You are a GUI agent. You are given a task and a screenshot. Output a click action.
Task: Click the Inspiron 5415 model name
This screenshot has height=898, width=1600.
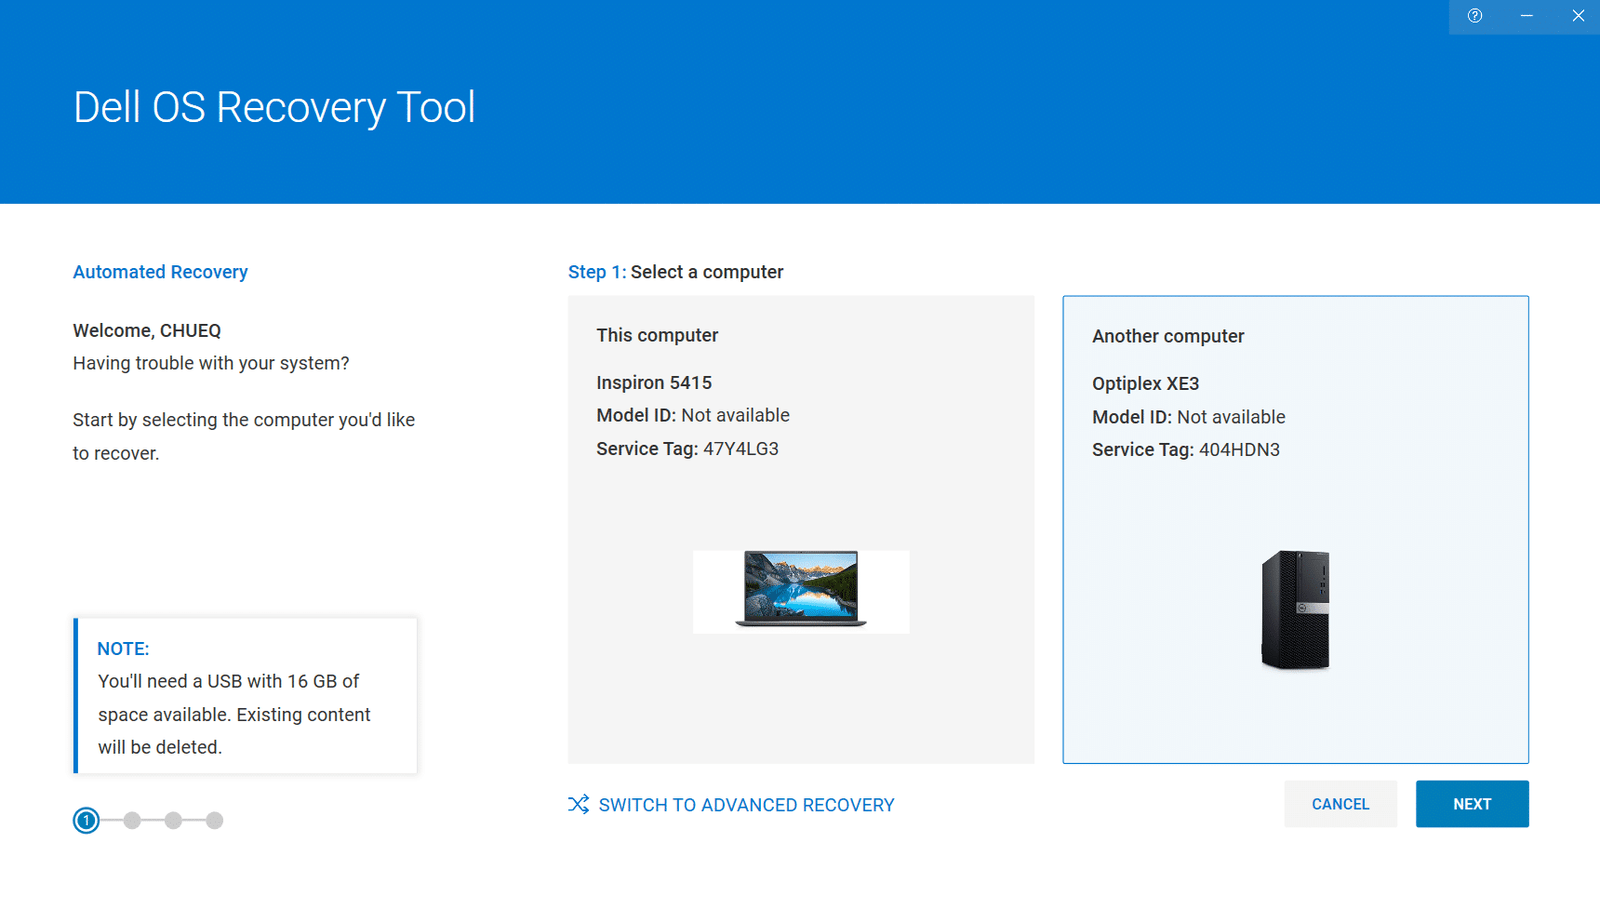(654, 382)
